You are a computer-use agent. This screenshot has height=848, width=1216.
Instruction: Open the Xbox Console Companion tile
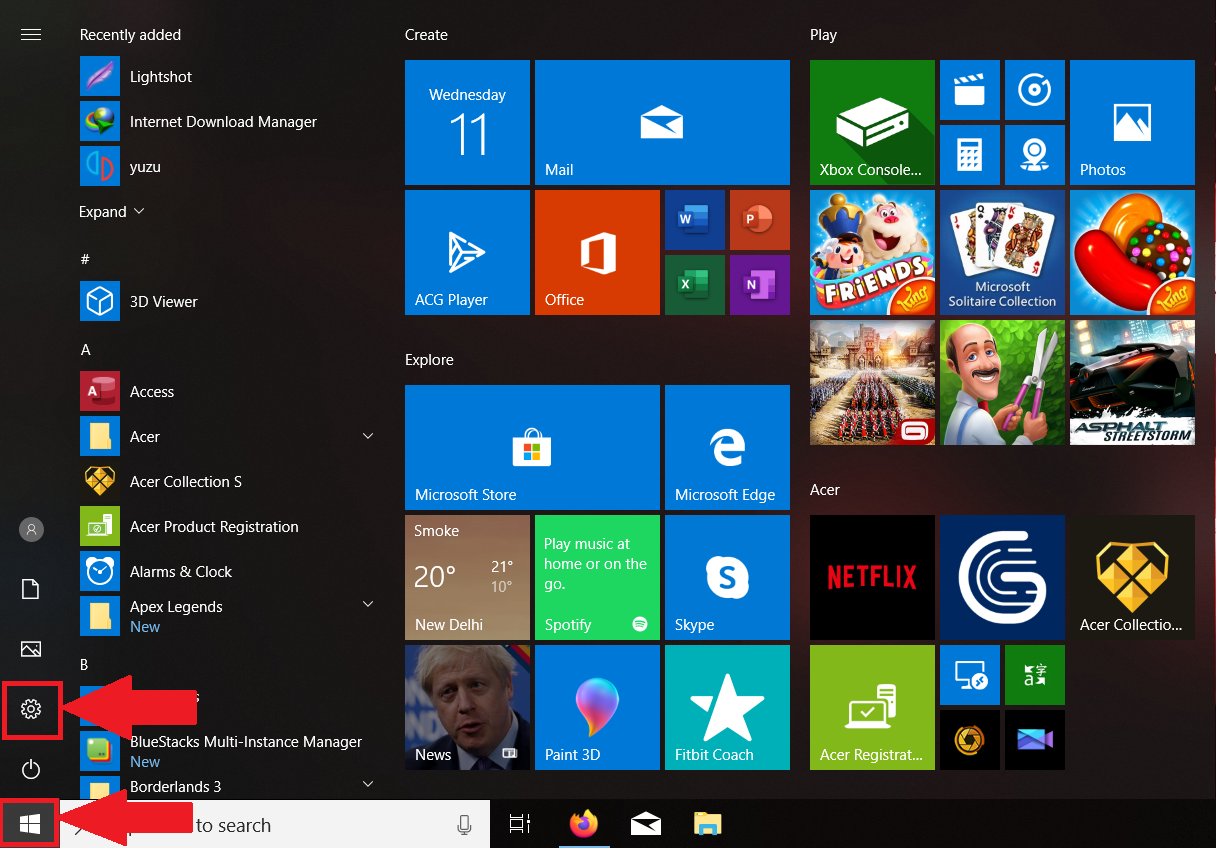pyautogui.click(x=872, y=122)
